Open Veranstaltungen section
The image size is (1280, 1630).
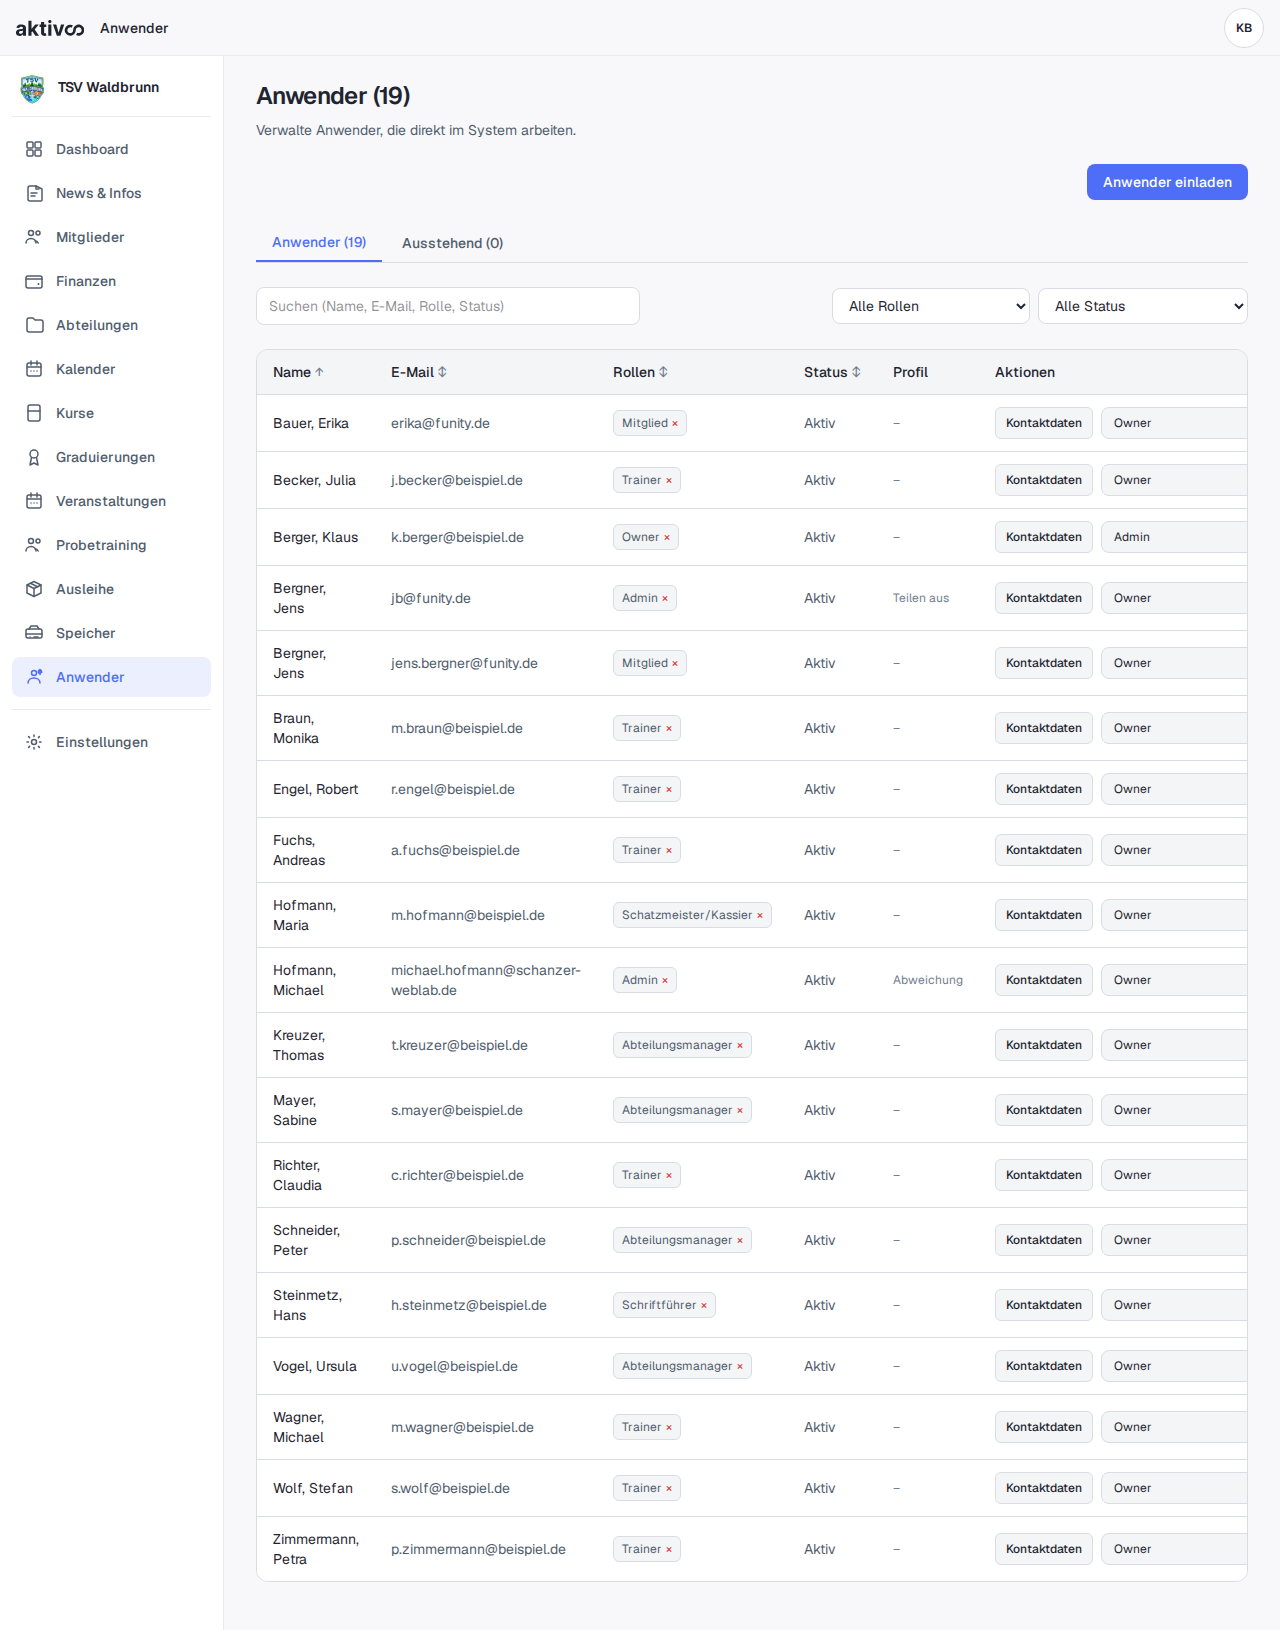pyautogui.click(x=111, y=501)
